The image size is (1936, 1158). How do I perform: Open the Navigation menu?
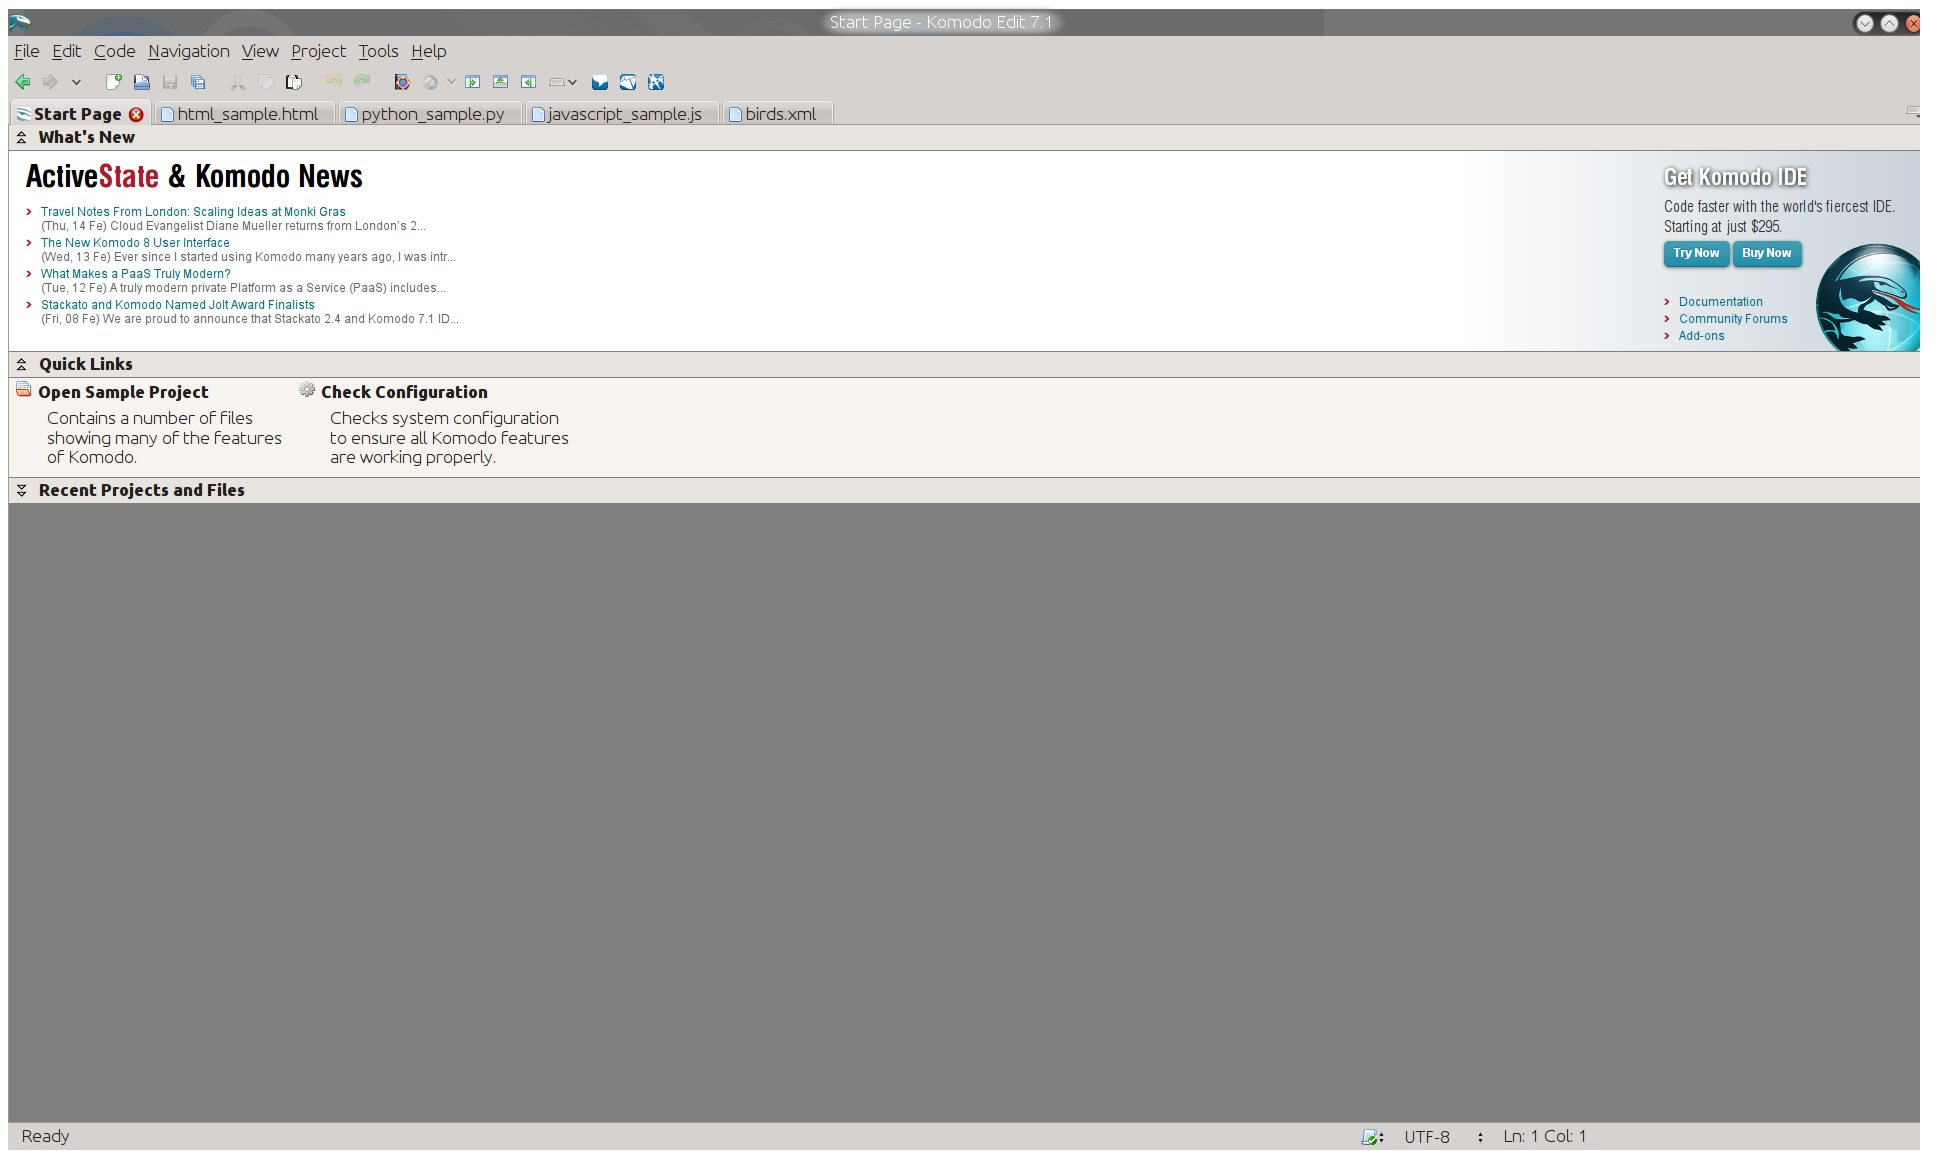tap(189, 51)
